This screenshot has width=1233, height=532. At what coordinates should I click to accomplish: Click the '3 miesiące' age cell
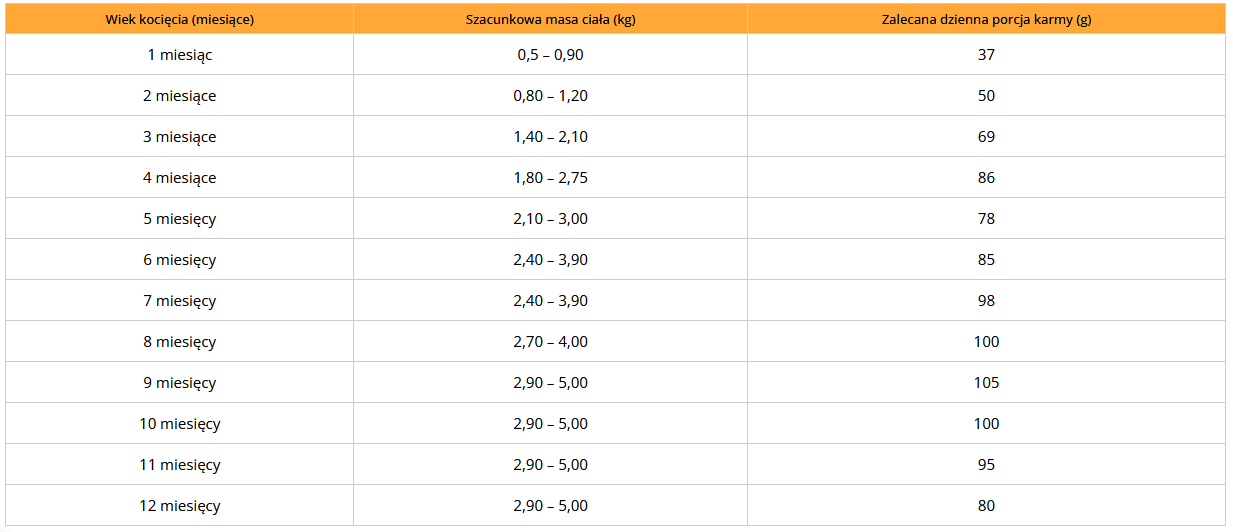click(x=180, y=137)
